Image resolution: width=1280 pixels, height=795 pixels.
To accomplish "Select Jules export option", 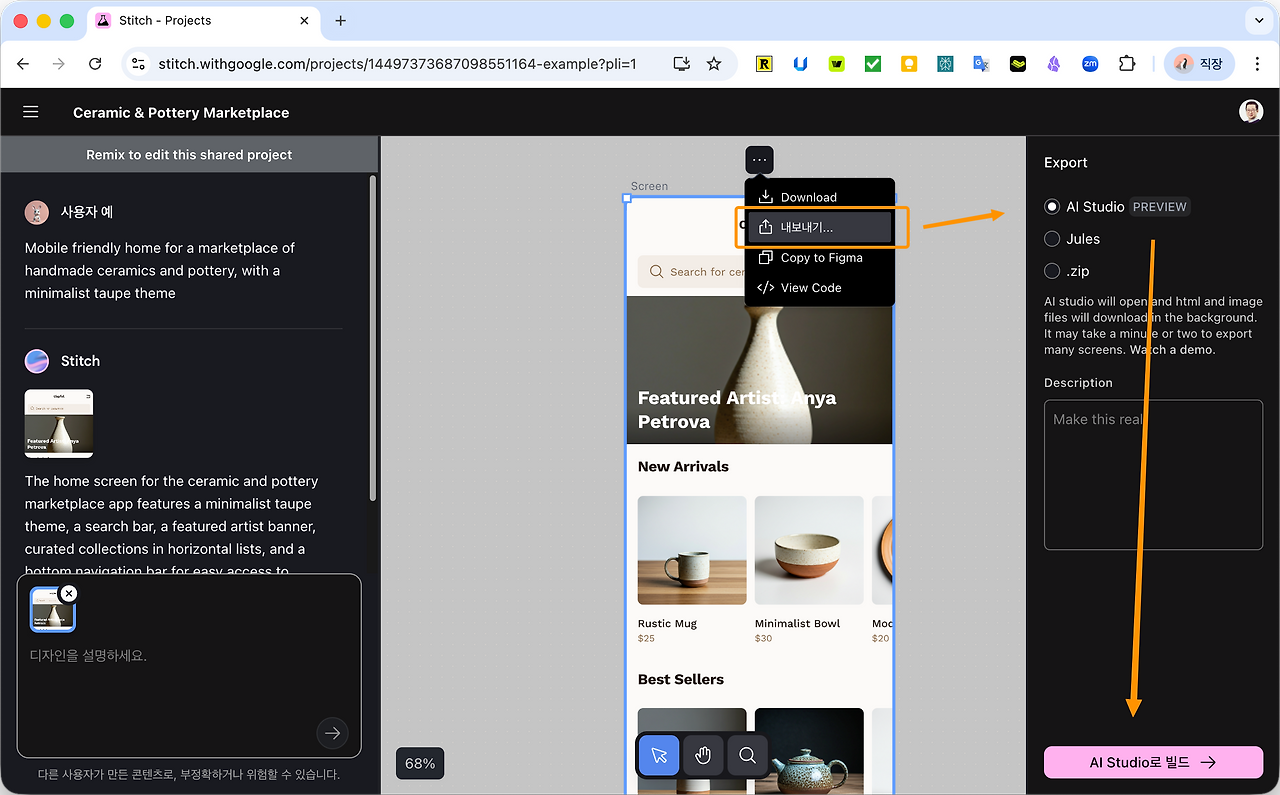I will 1052,239.
